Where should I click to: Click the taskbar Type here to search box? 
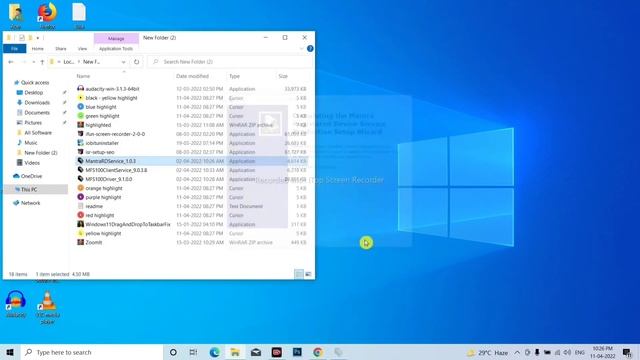tap(91, 352)
